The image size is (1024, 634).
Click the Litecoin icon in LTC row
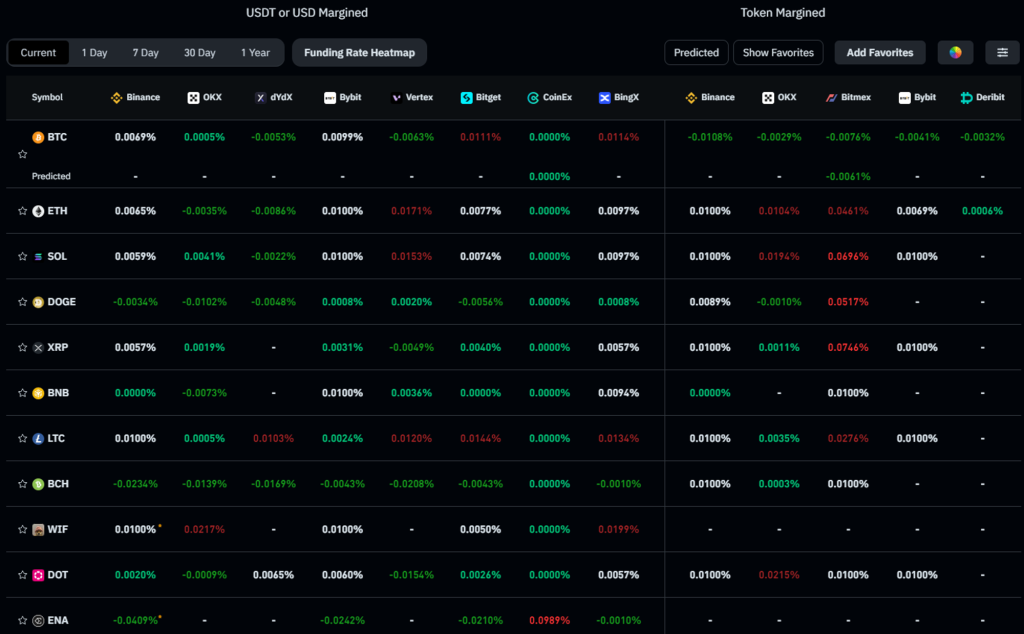(38, 439)
